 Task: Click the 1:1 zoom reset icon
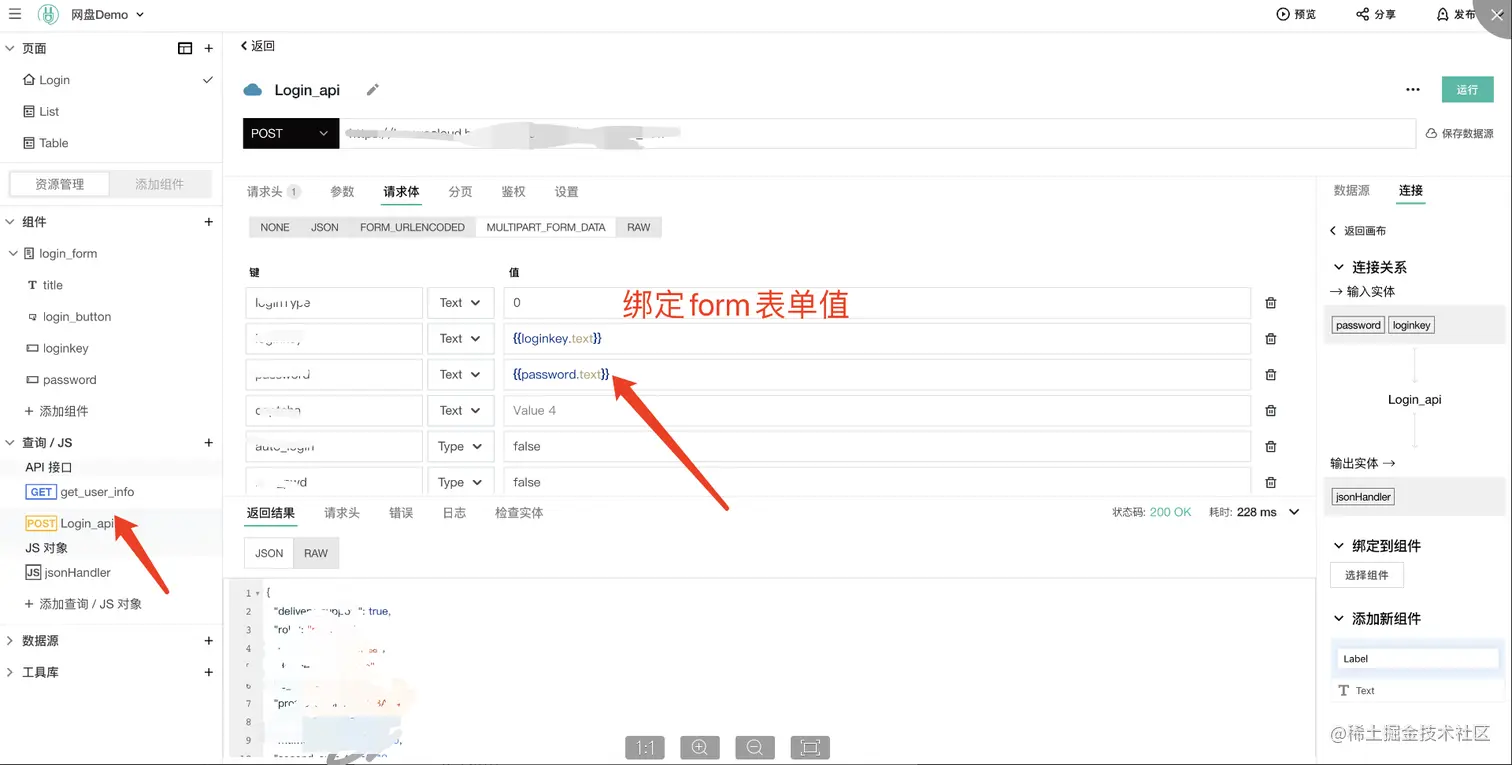tap(644, 747)
